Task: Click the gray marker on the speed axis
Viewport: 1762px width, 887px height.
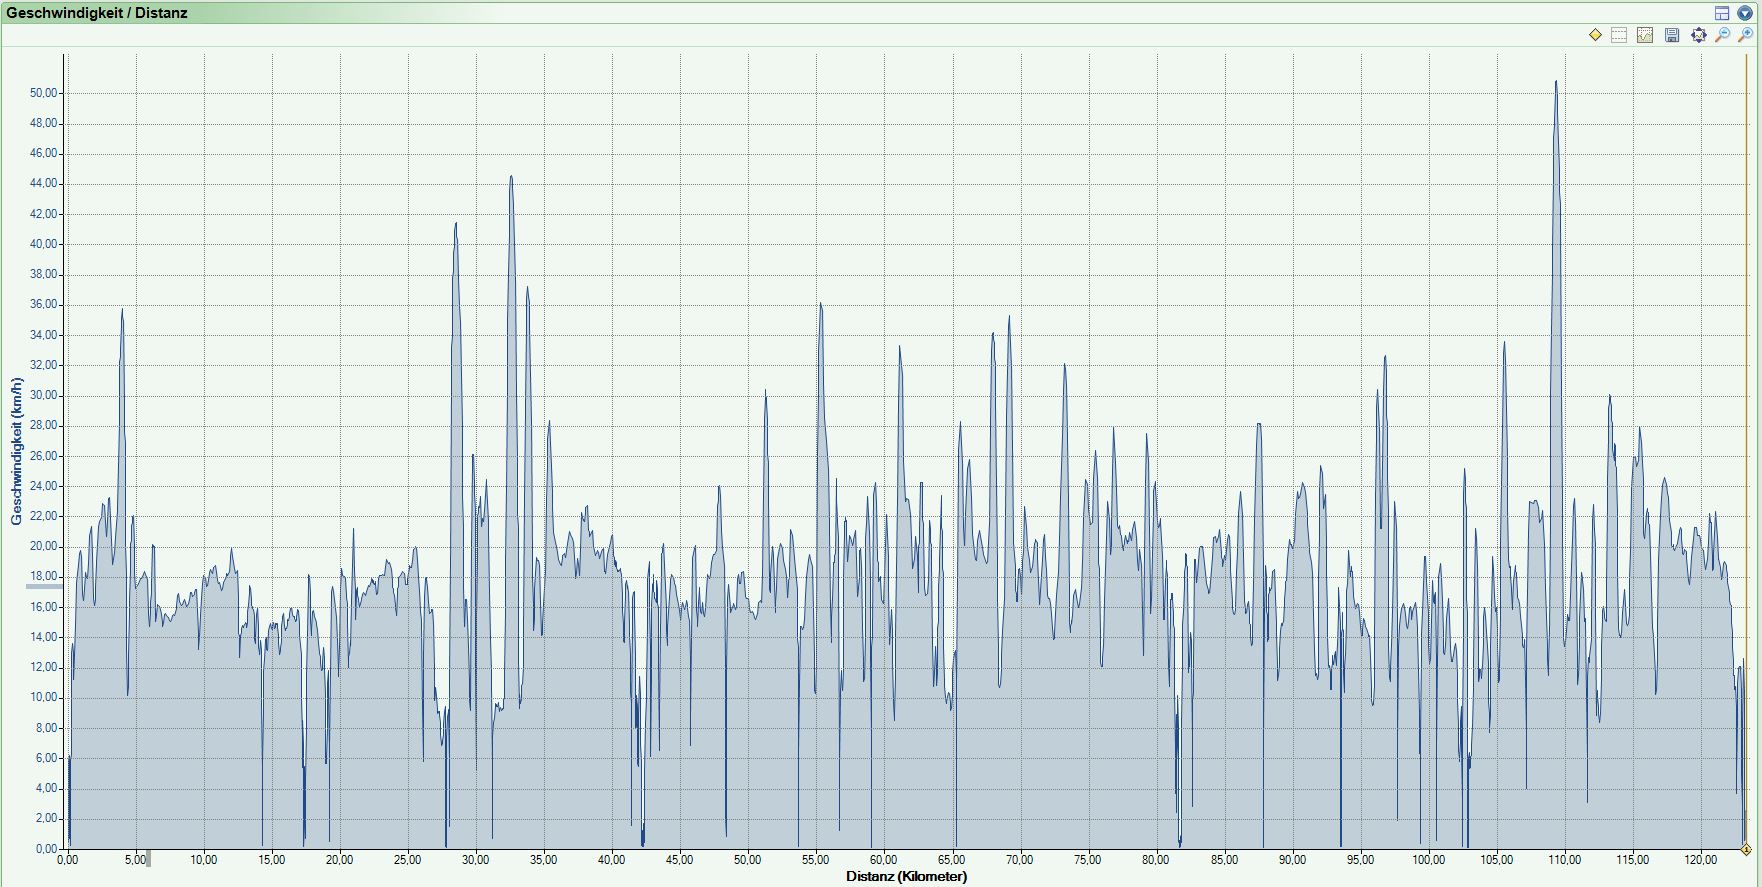Action: [x=43, y=585]
